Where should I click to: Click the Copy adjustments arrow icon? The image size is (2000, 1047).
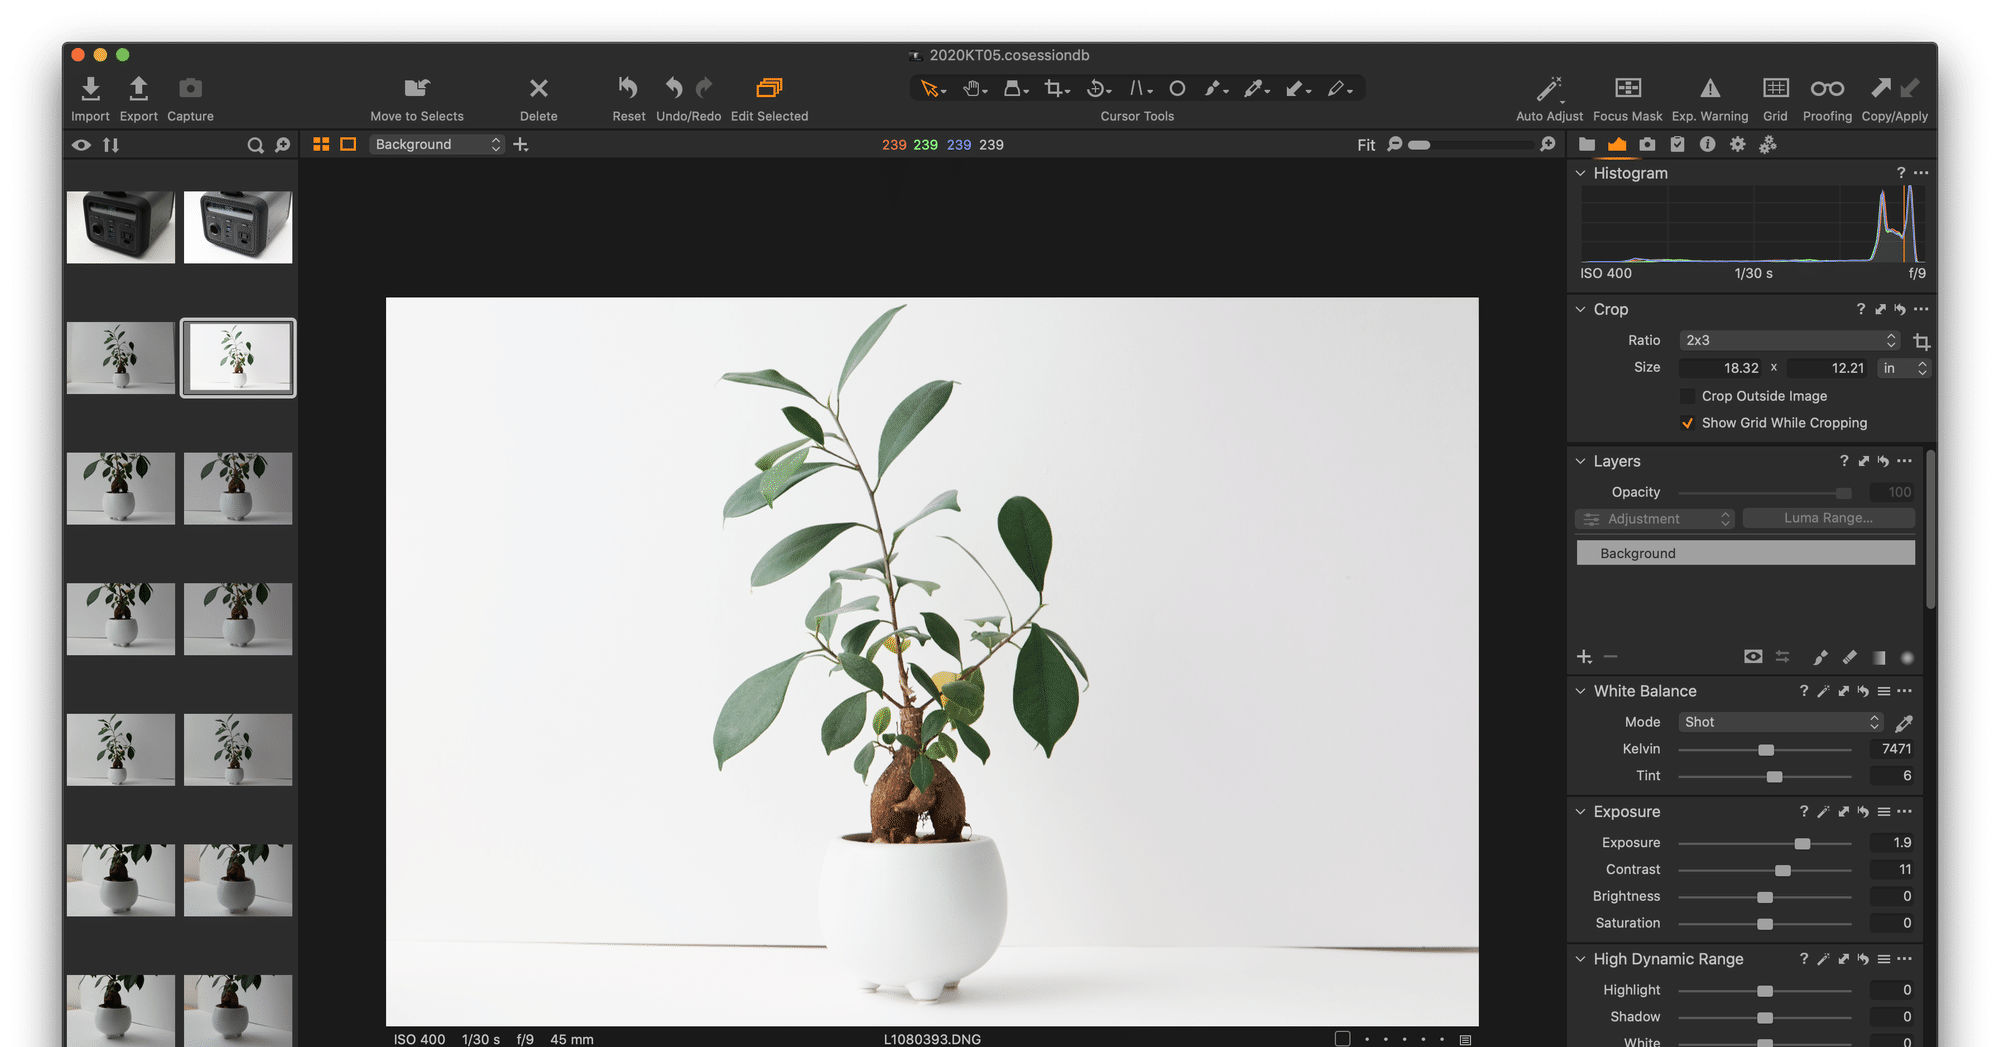(x=1881, y=88)
